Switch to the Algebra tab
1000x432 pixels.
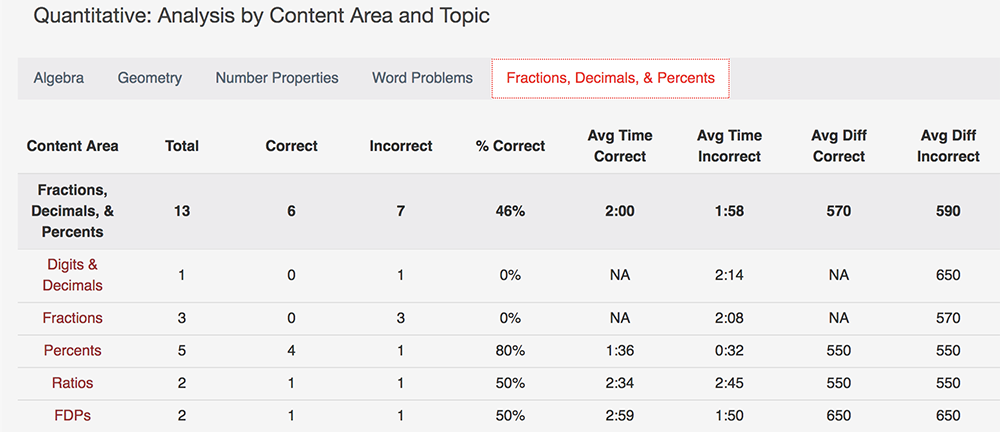(x=59, y=78)
